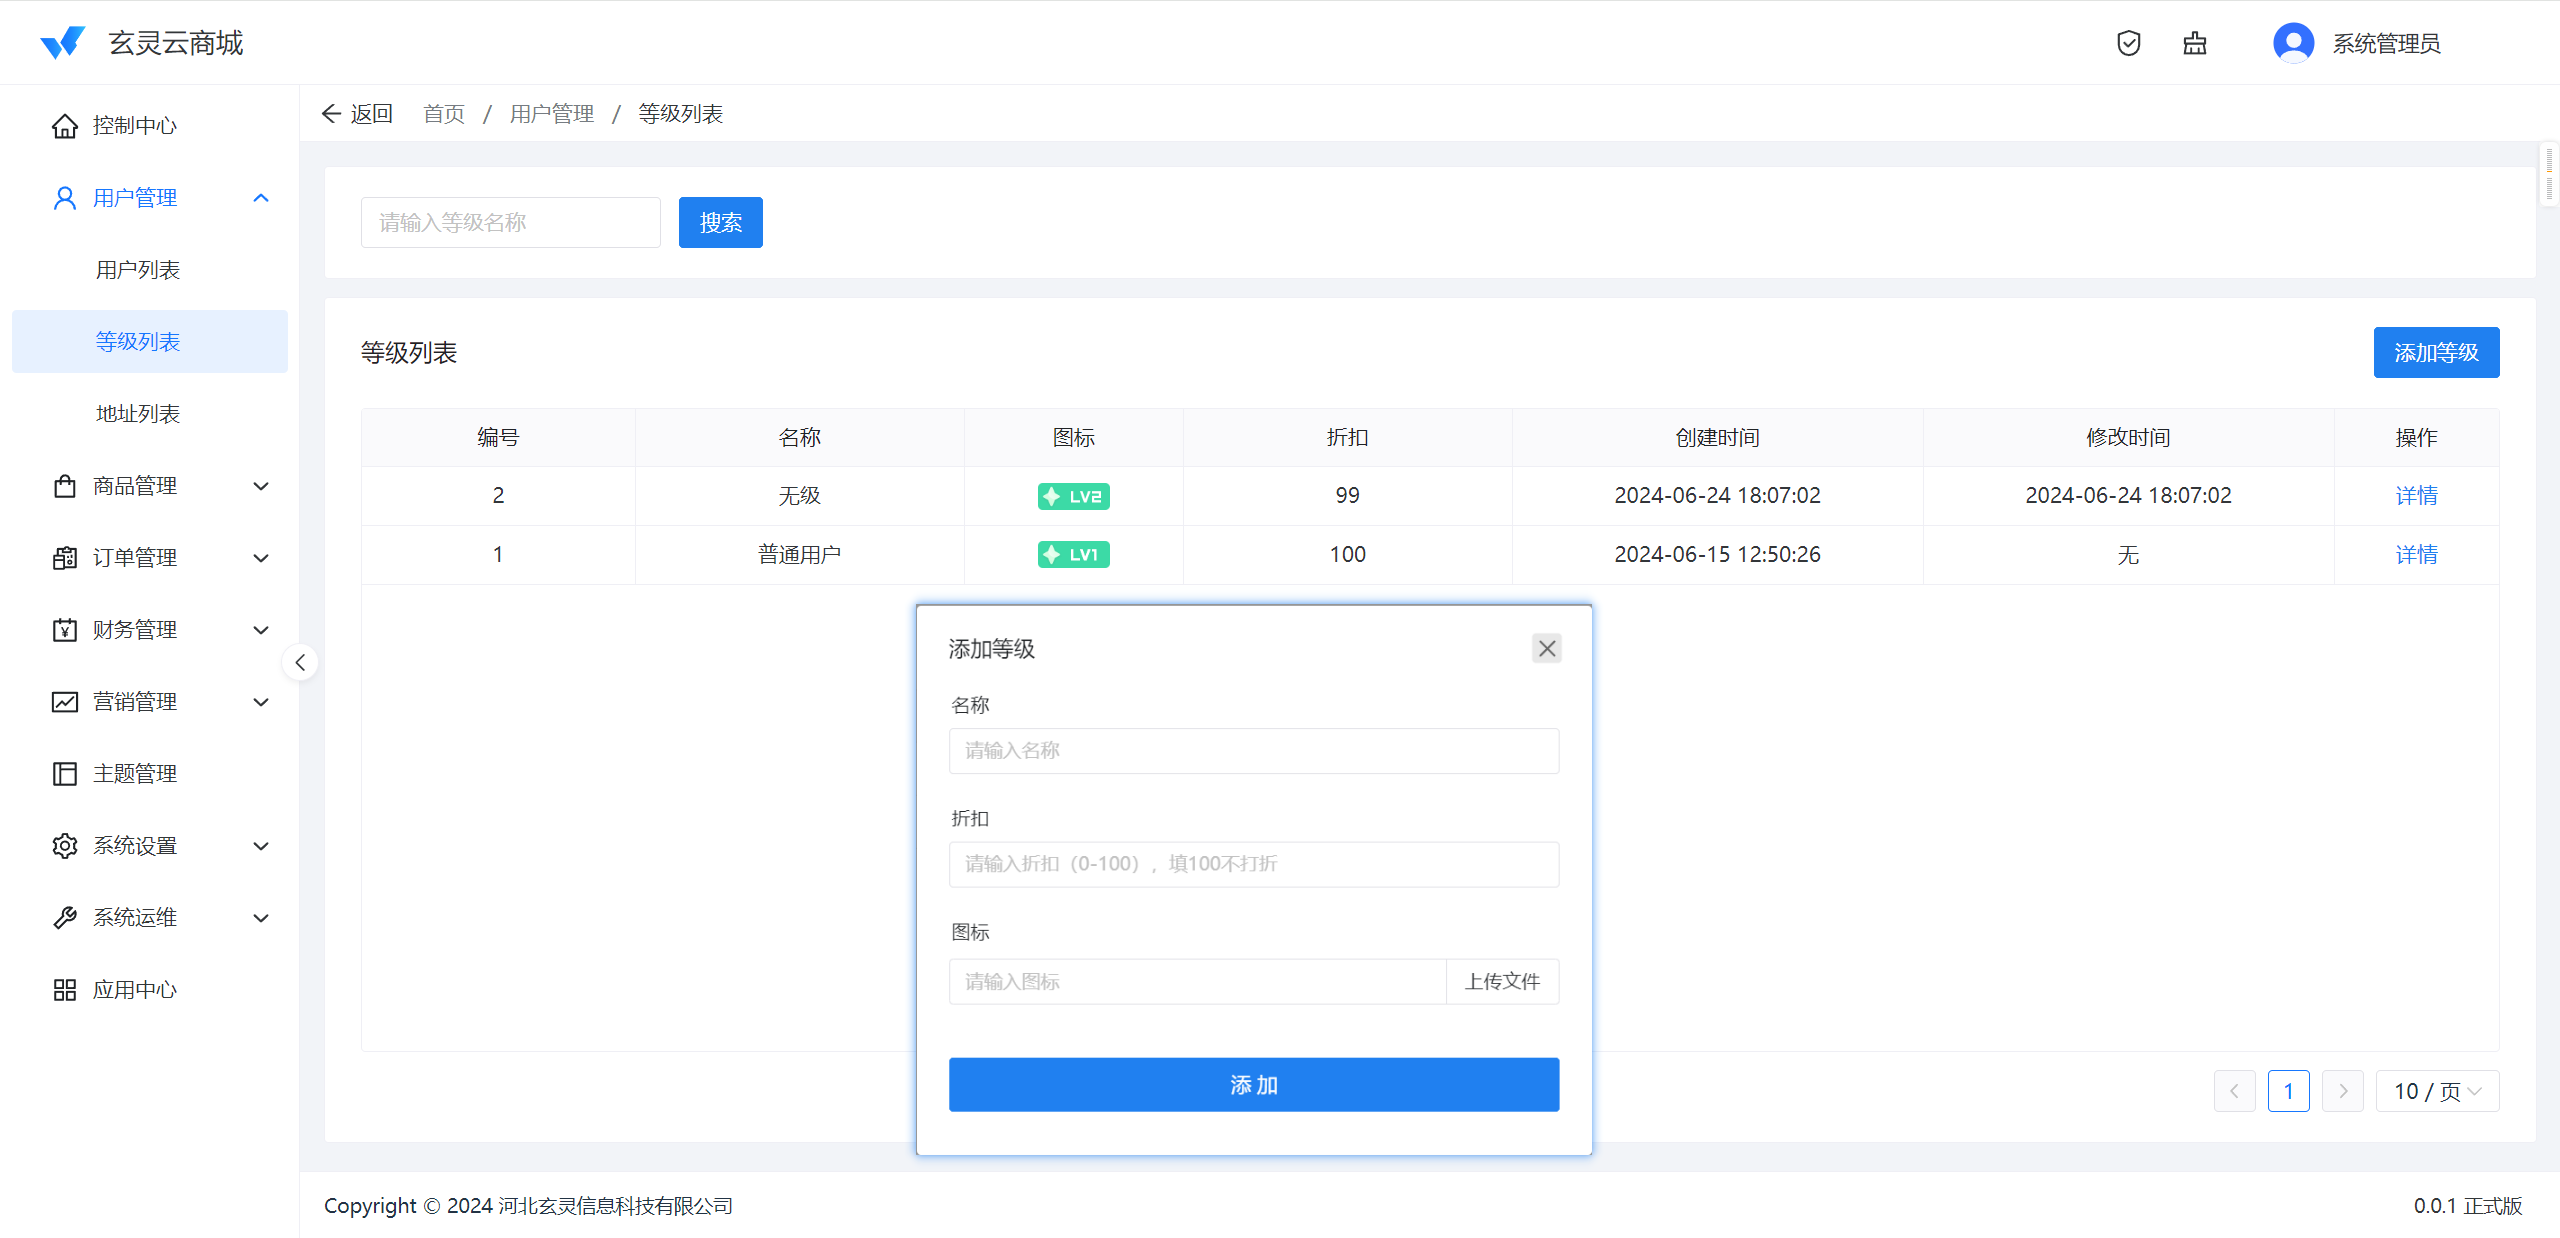Close the Add Level dialog

click(1546, 649)
